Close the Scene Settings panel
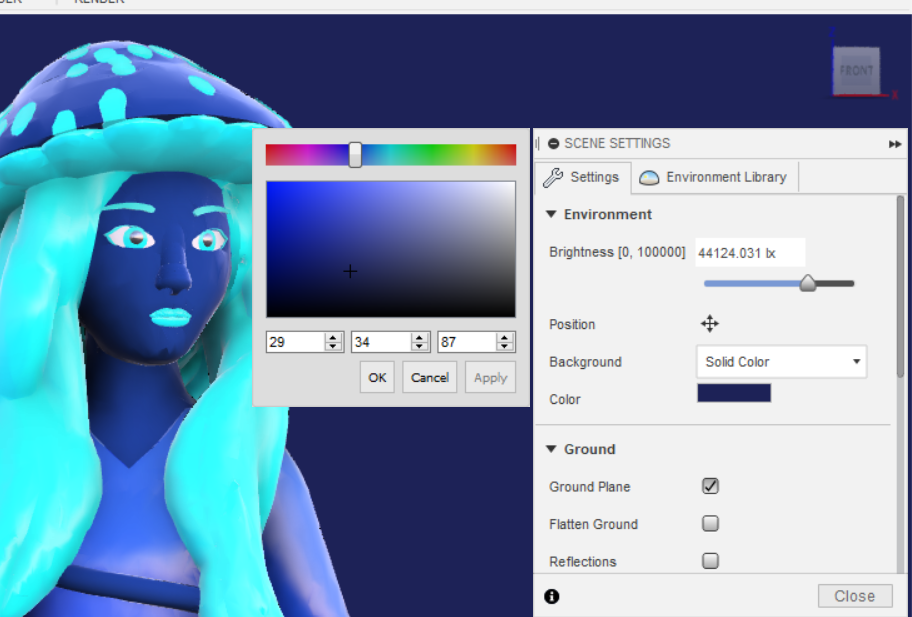This screenshot has width=912, height=617. coord(855,595)
